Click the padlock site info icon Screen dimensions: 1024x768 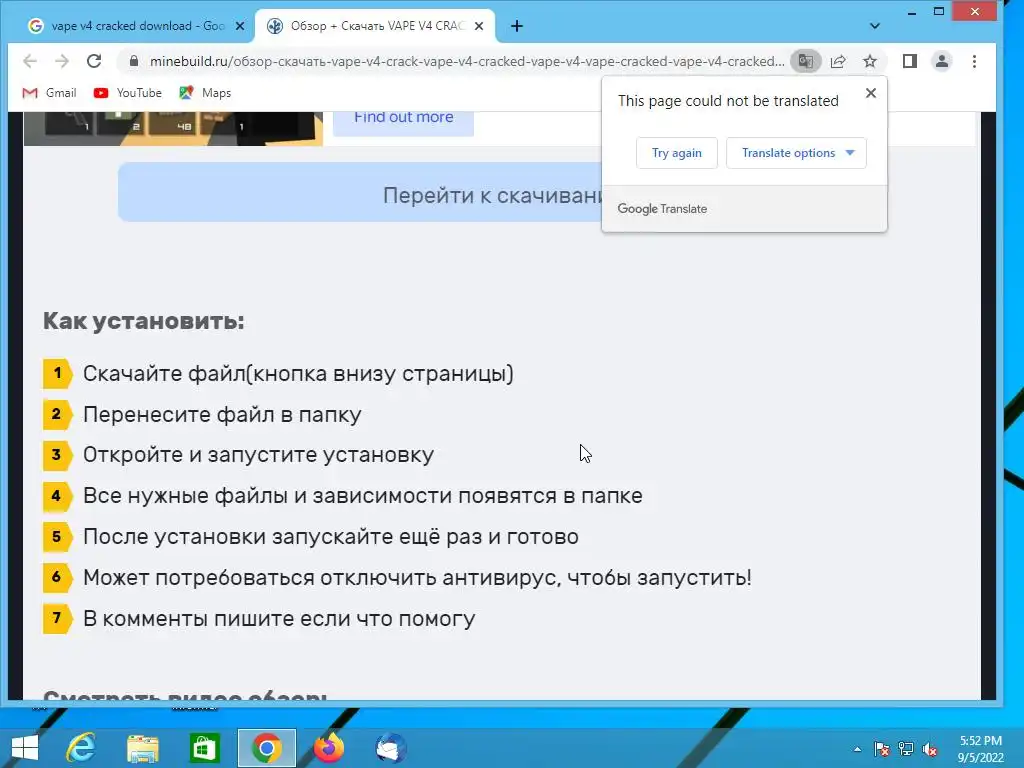[x=134, y=61]
